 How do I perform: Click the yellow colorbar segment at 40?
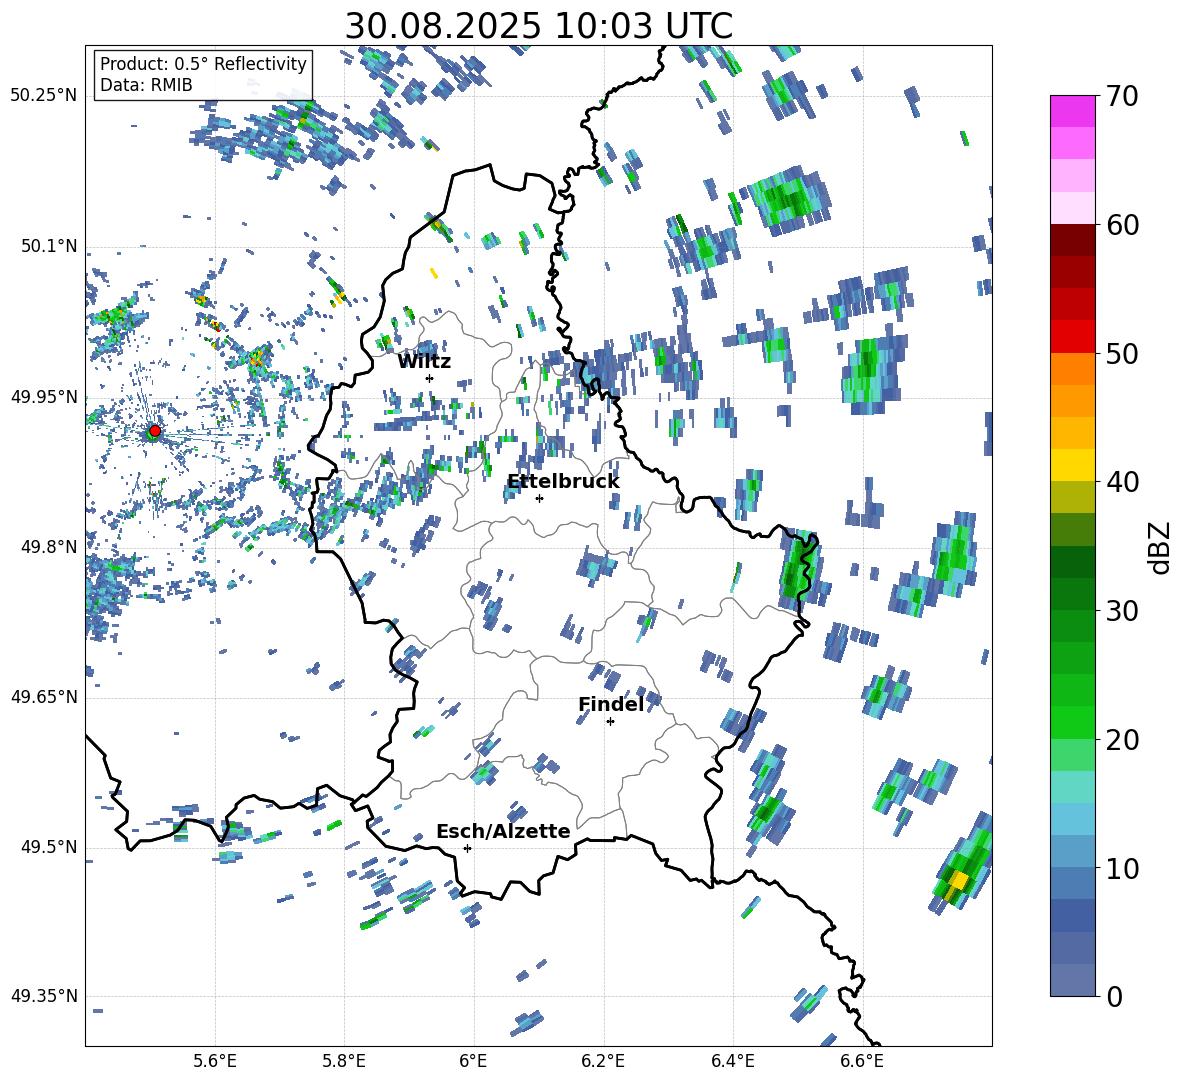1072,465
